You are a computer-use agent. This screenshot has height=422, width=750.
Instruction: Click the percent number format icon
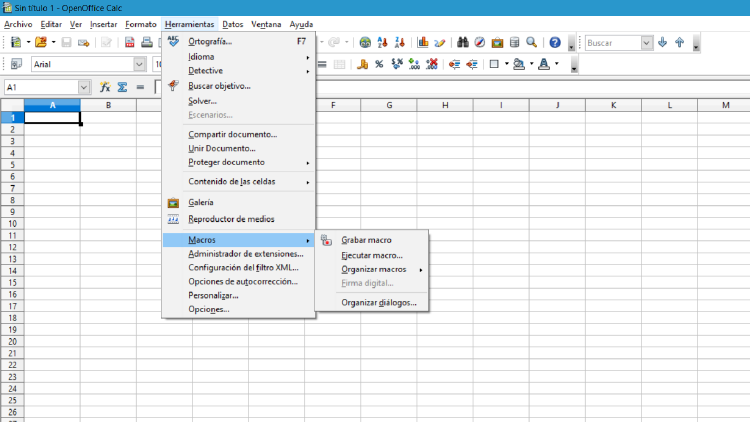click(379, 64)
